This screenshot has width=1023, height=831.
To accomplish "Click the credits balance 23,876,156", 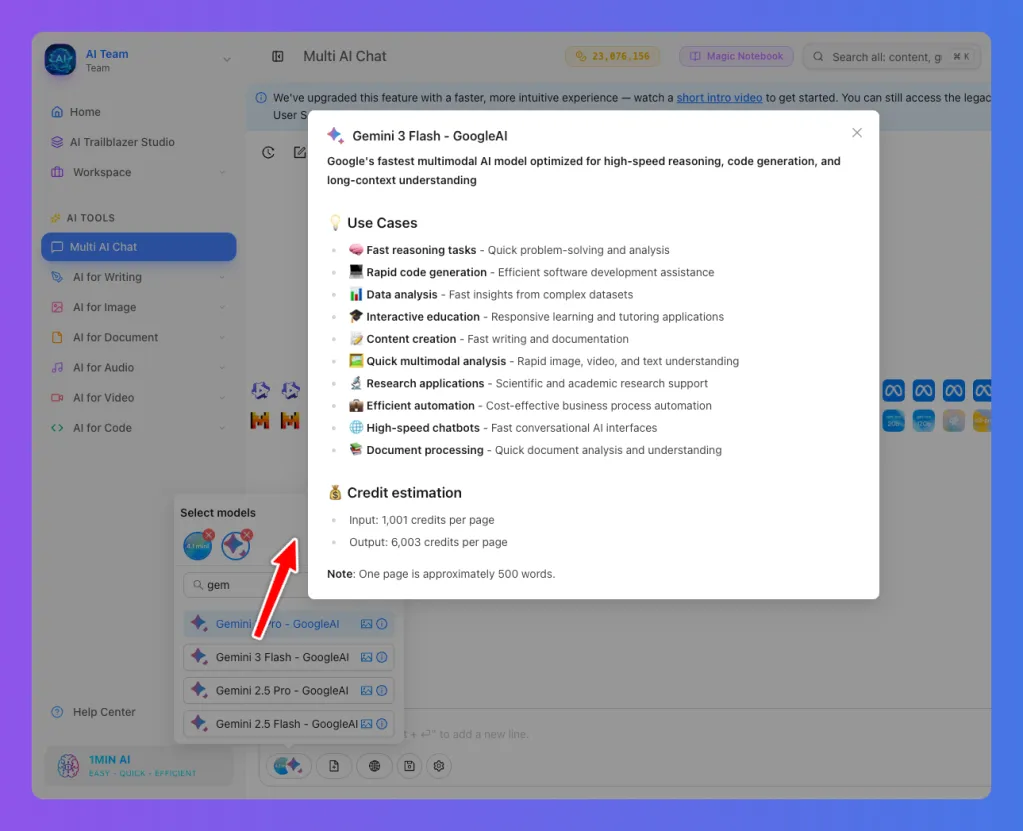I will click(x=612, y=56).
